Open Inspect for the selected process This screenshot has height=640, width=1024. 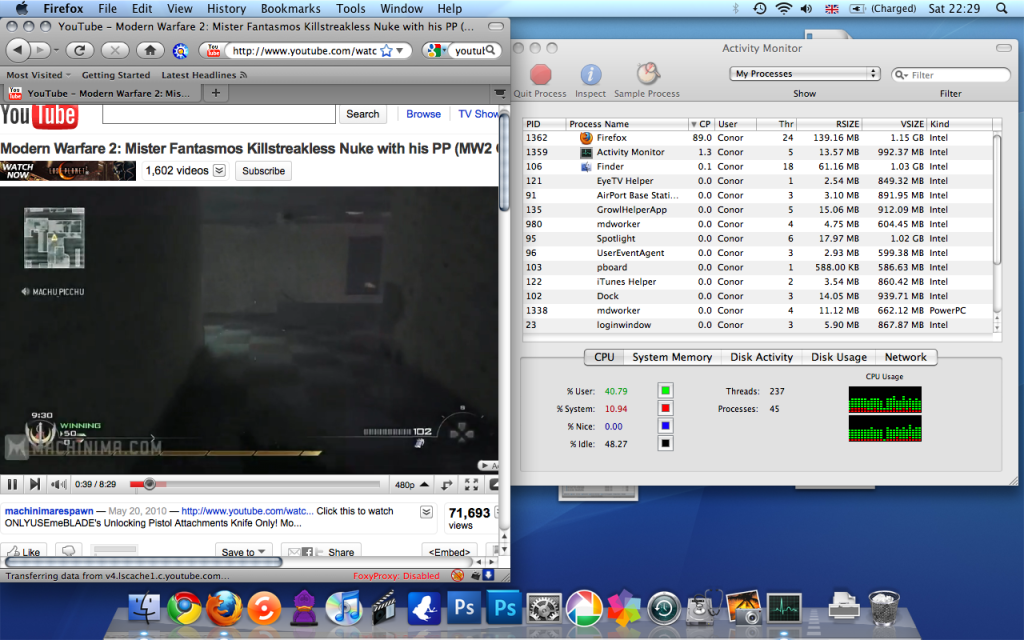590,74
